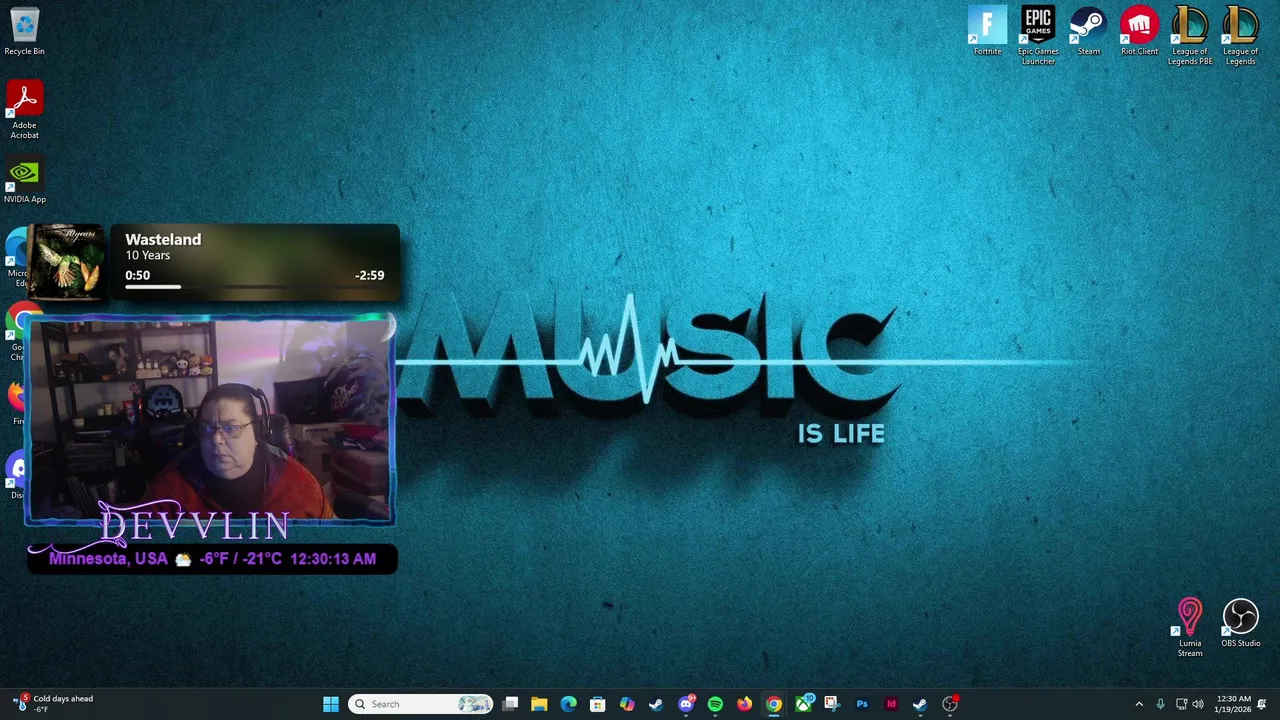The height and width of the screenshot is (720, 1280).
Task: Open the Recycle Bin desktop icon
Action: click(x=24, y=32)
